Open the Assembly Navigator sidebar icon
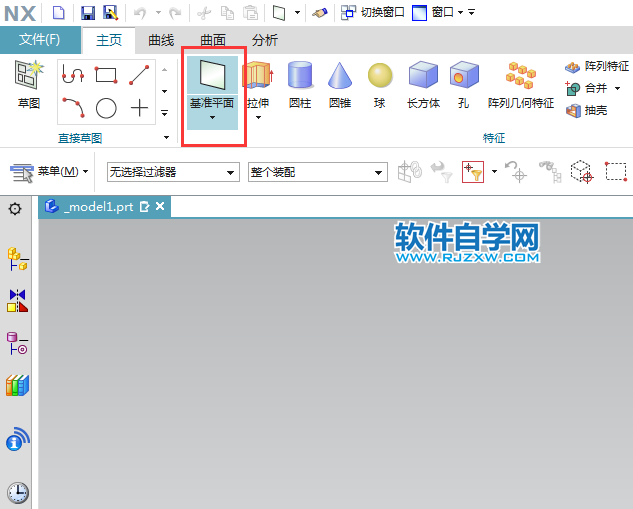This screenshot has height=509, width=633. pos(18,258)
